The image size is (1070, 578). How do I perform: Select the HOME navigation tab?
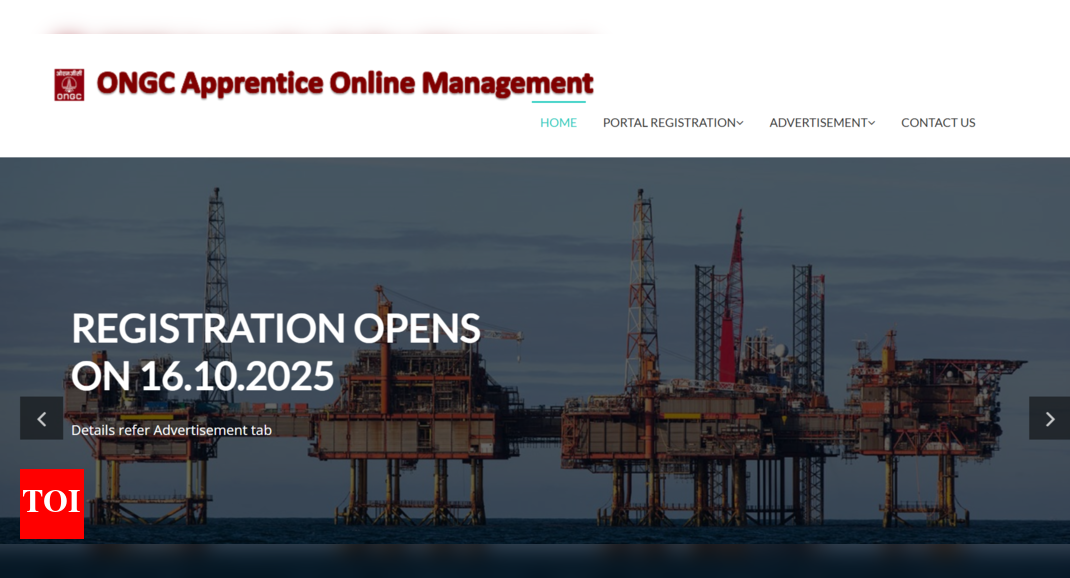click(558, 122)
